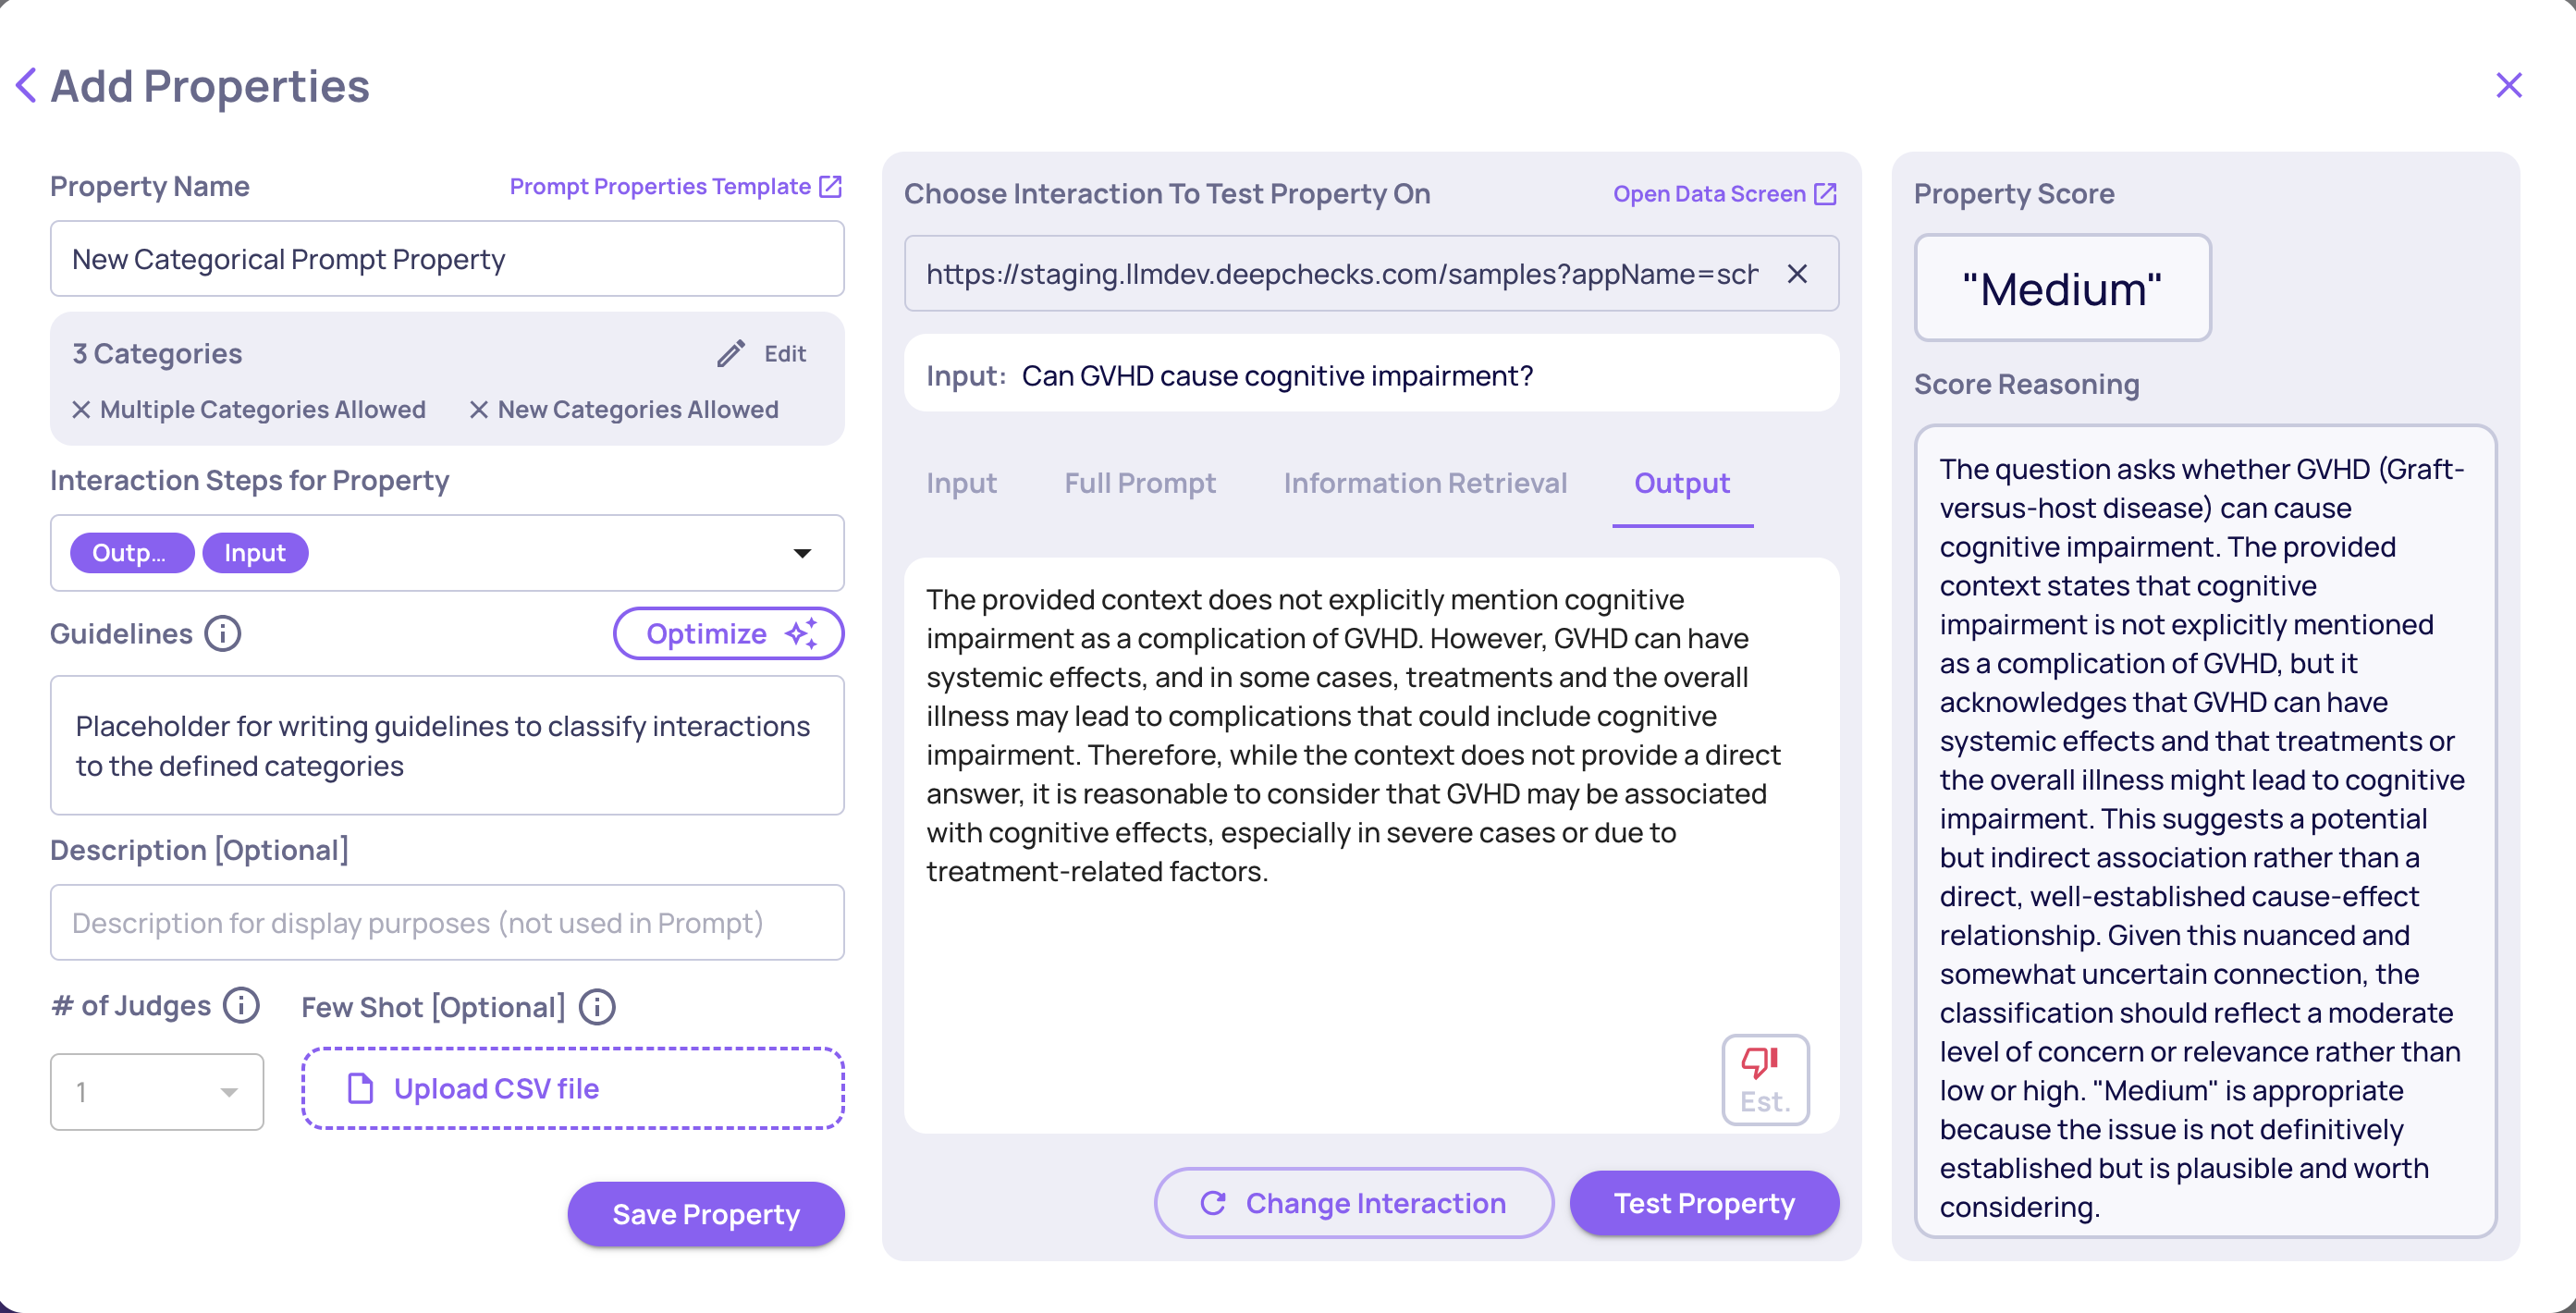The image size is (2576, 1313).
Task: Click the pencil Edit icon for categories
Action: pos(731,354)
